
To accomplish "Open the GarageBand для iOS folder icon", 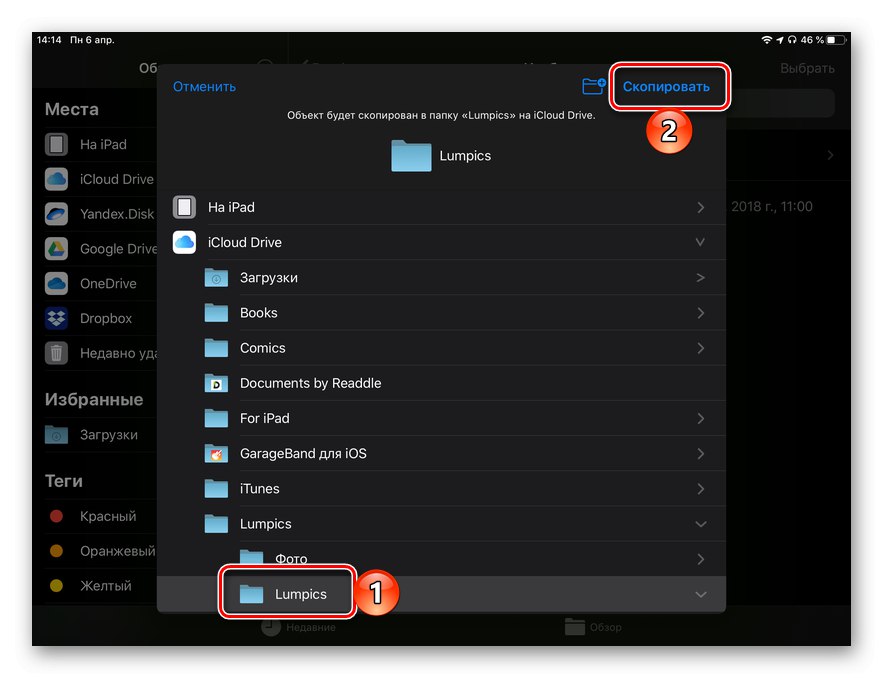I will 216,453.
